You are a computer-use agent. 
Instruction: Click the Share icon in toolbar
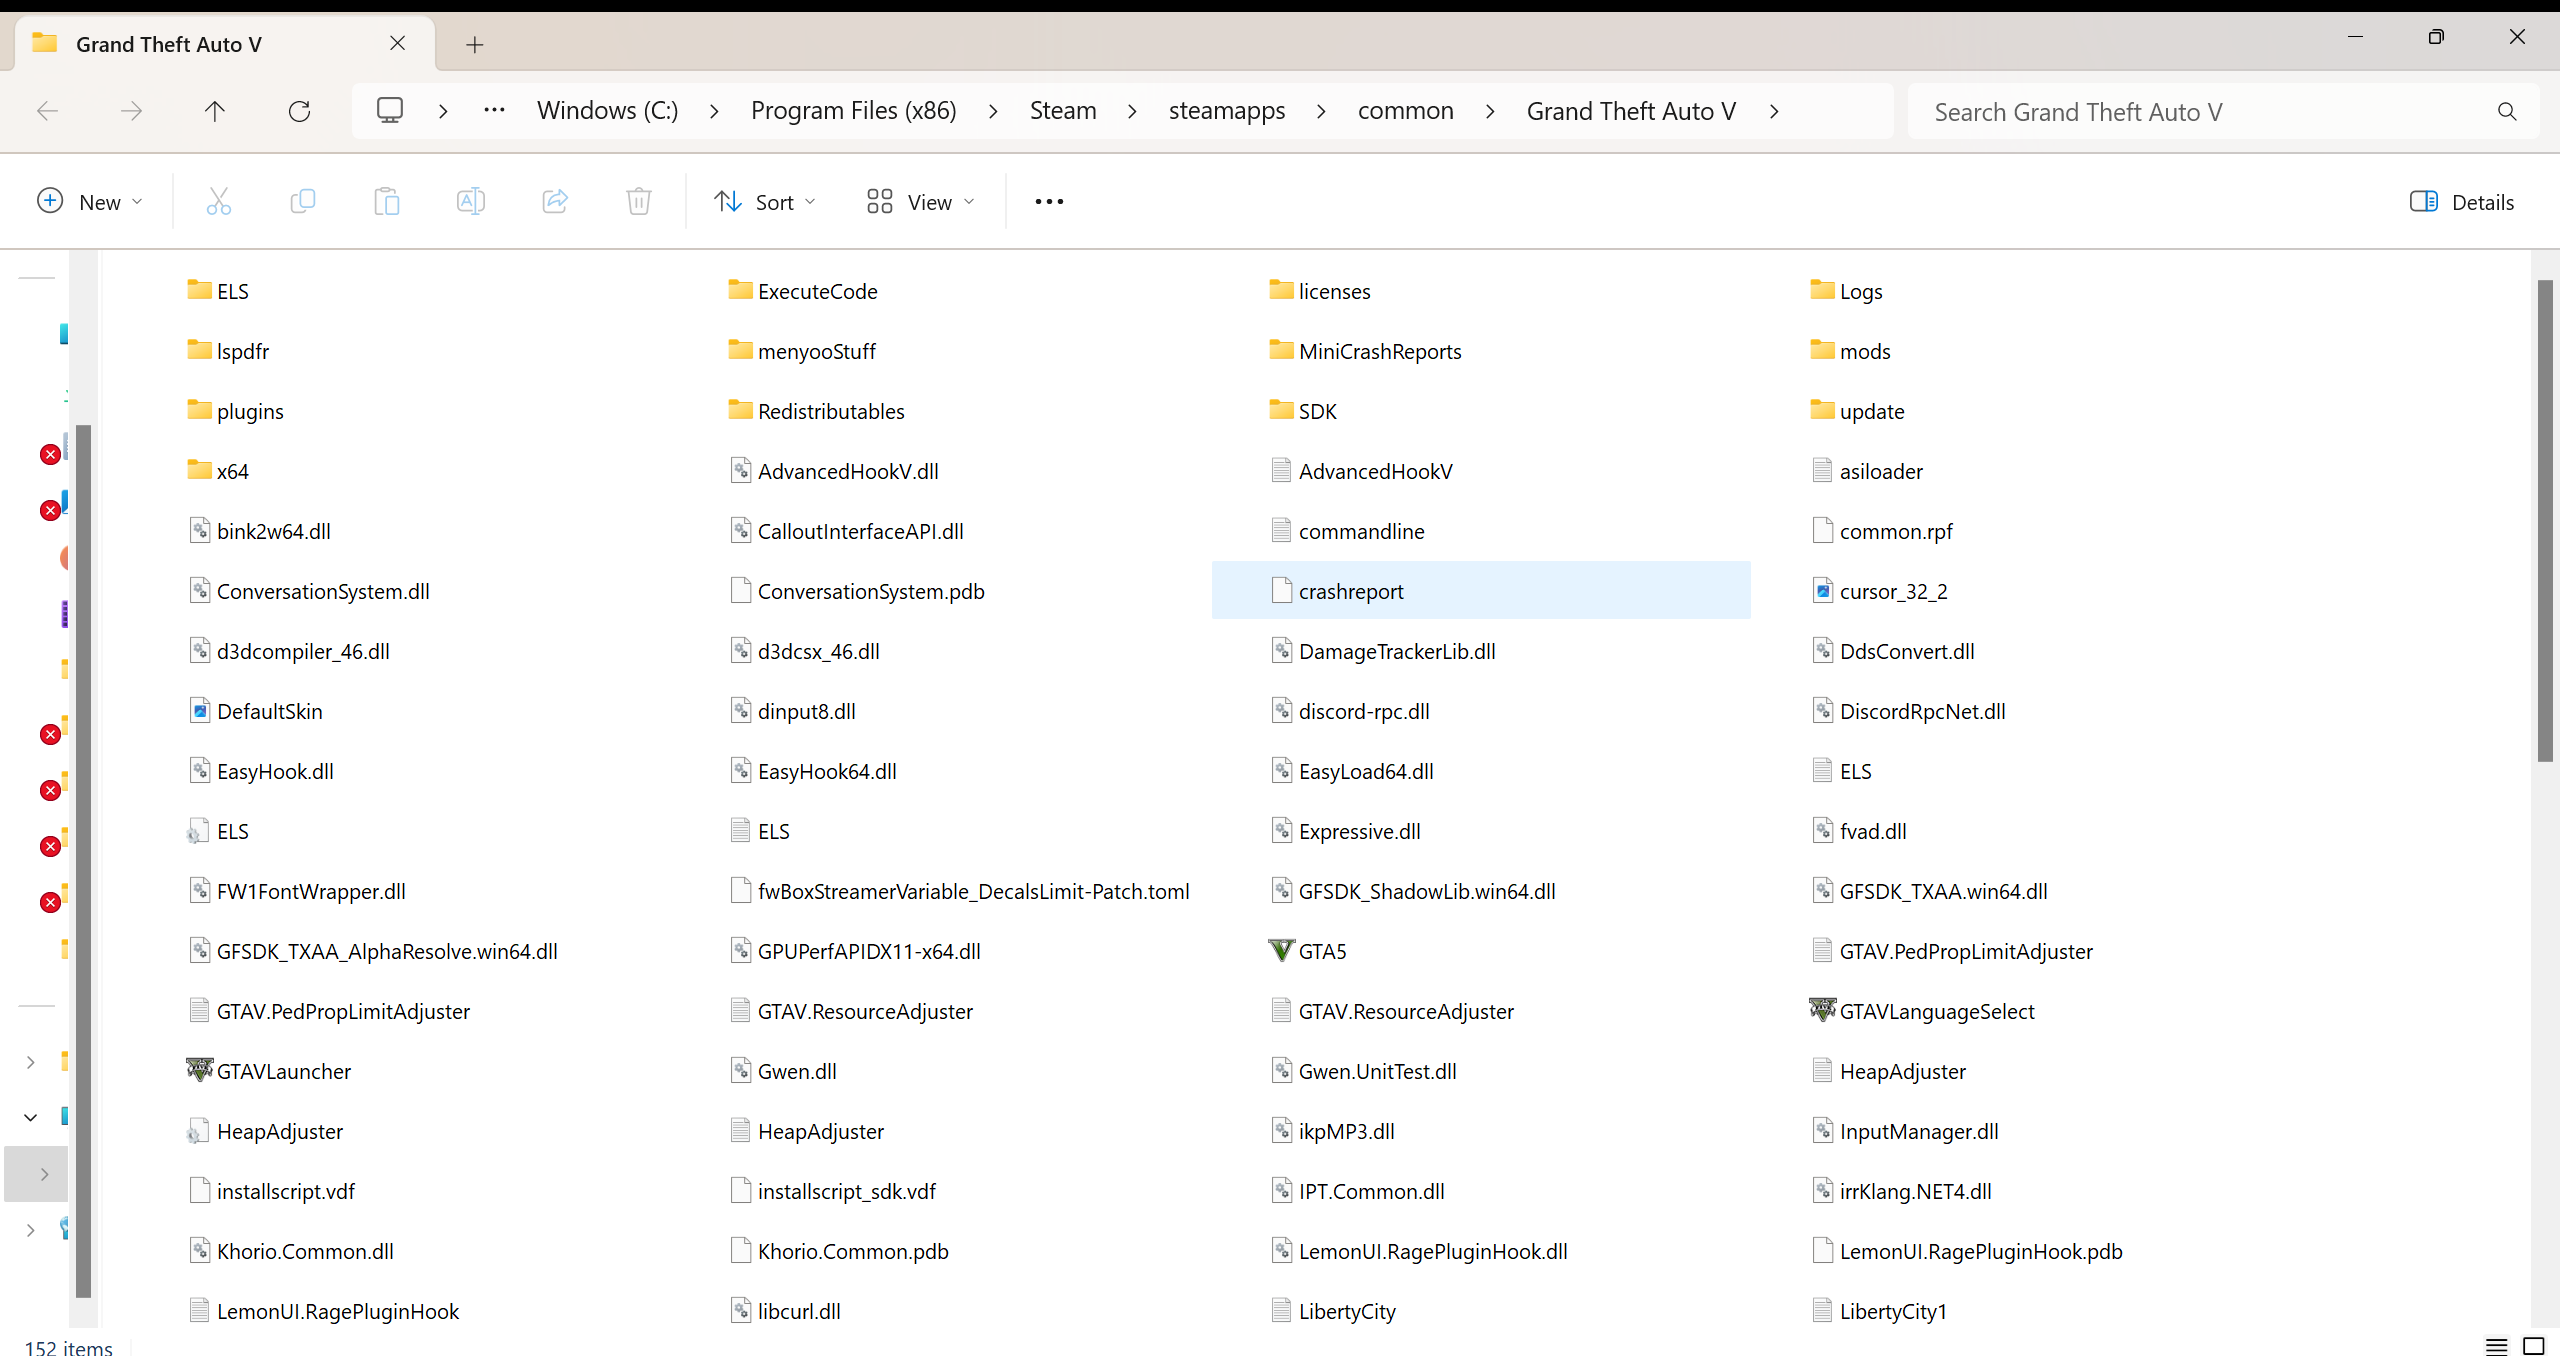click(x=555, y=202)
